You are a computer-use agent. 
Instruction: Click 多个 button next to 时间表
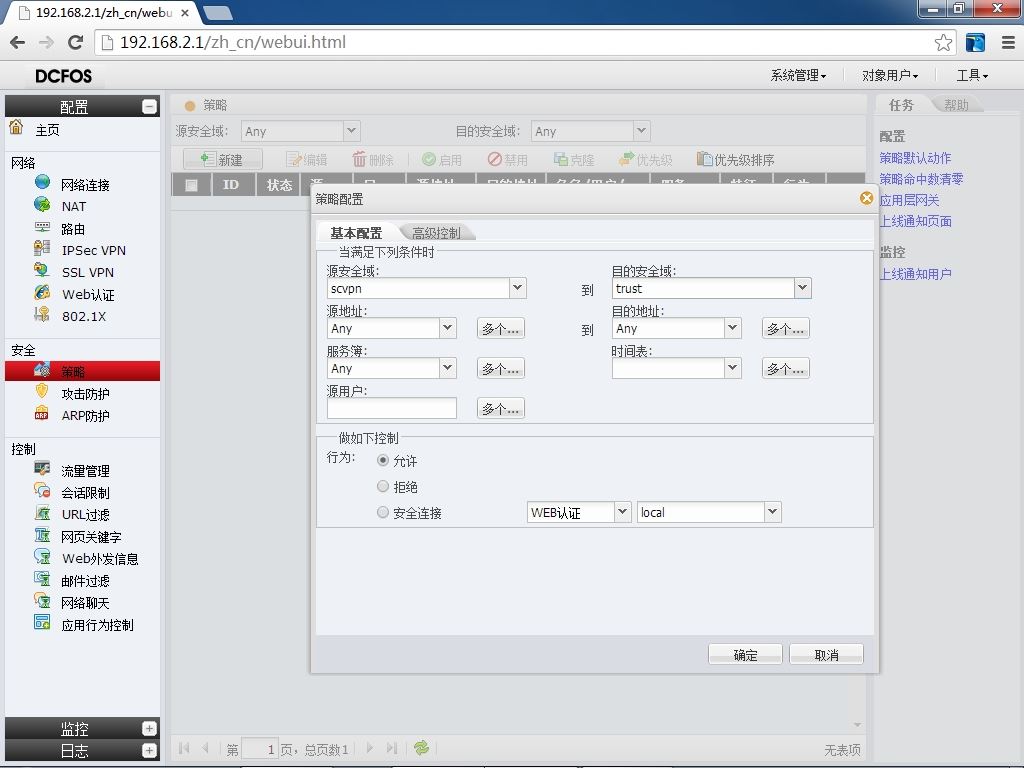786,368
